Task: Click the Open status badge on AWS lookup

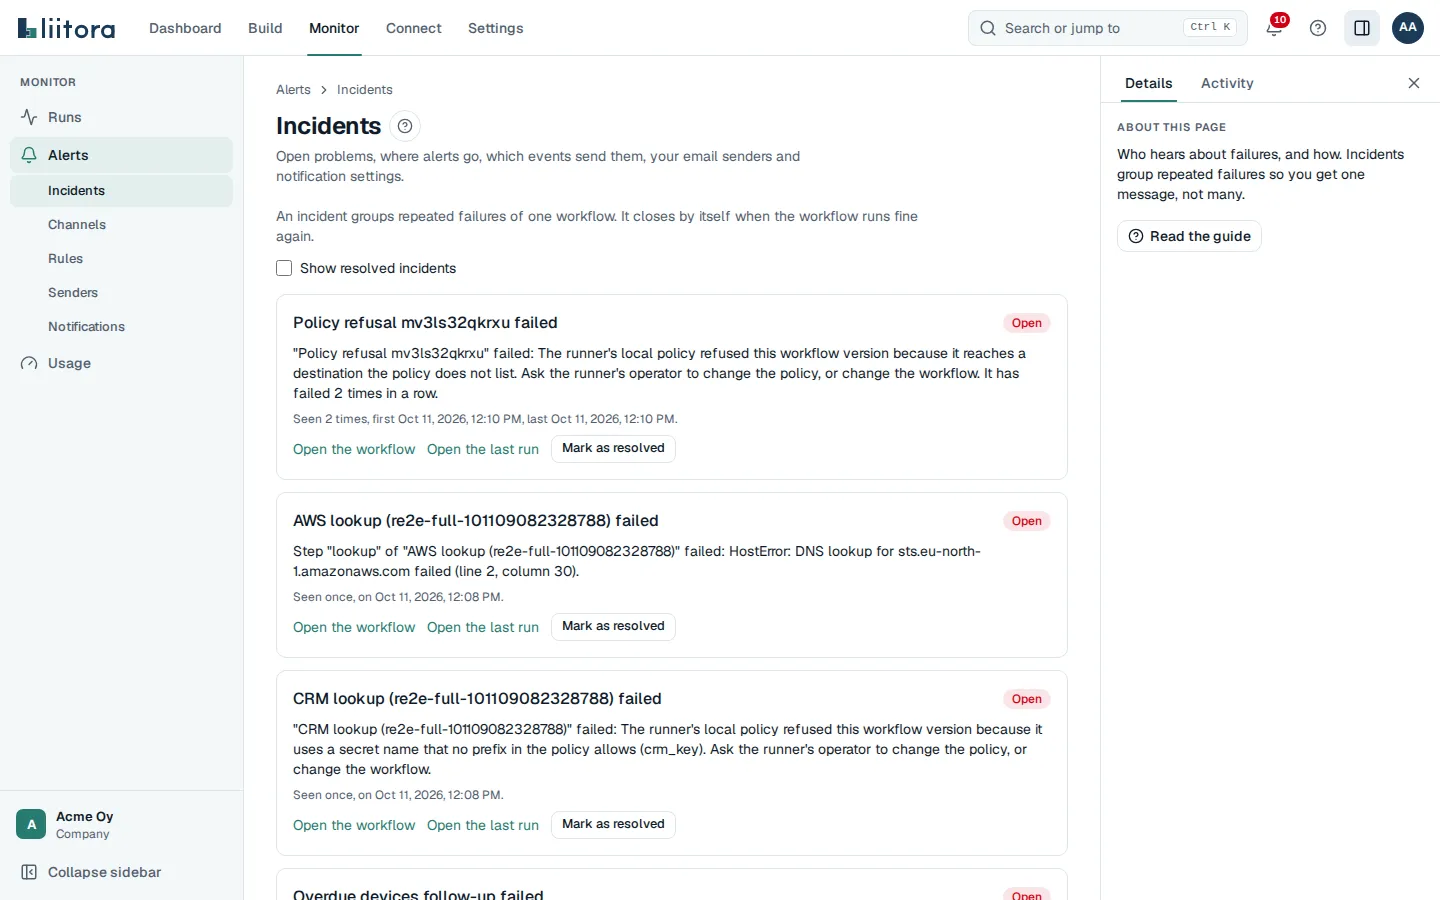Action: point(1026,521)
